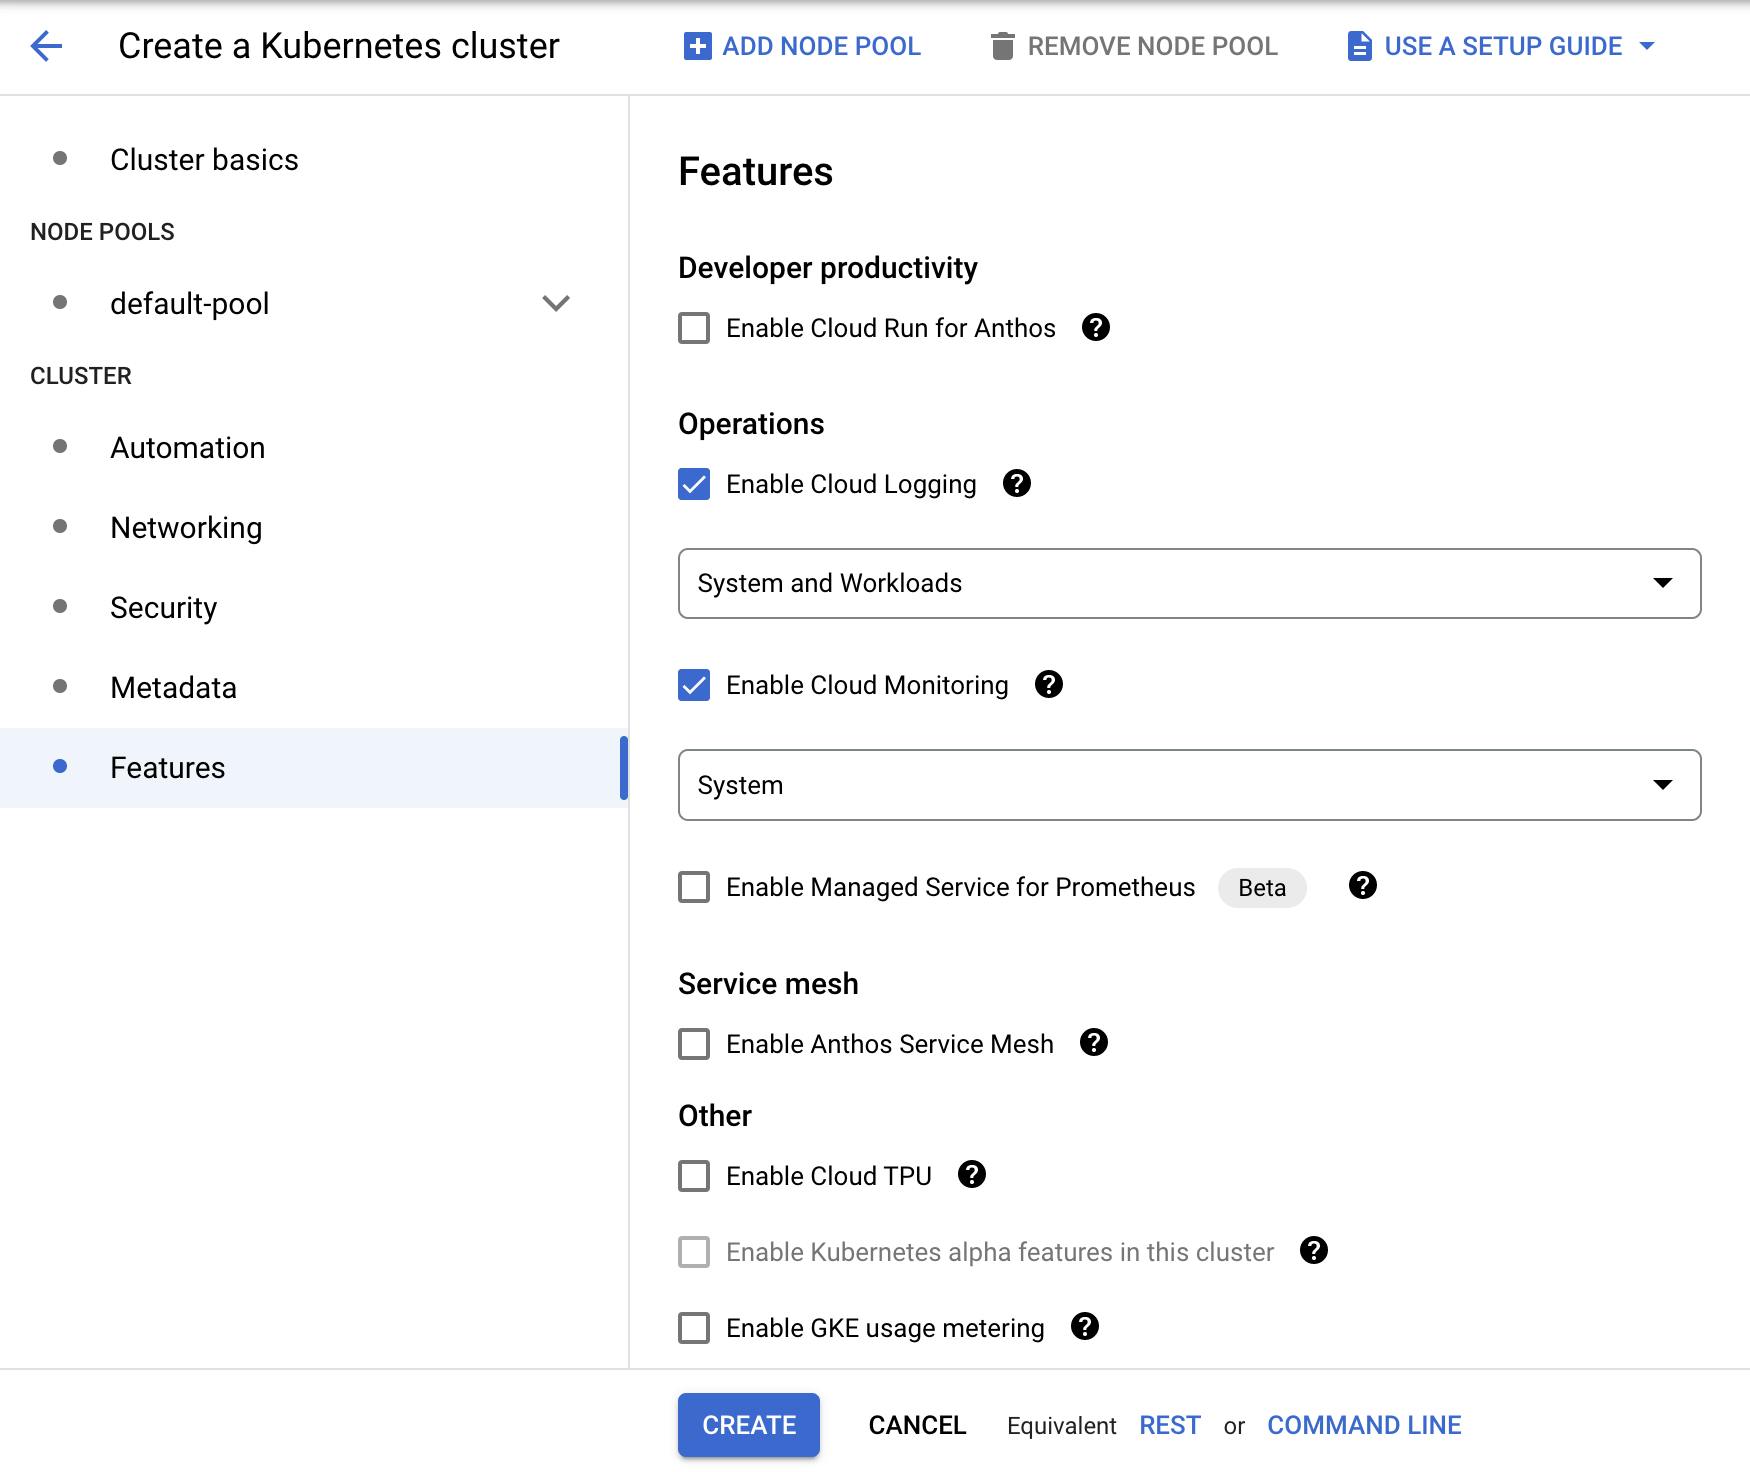Screen dimensions: 1750x1472
Task: Expand the default-pool node pool chevron
Action: point(556,303)
